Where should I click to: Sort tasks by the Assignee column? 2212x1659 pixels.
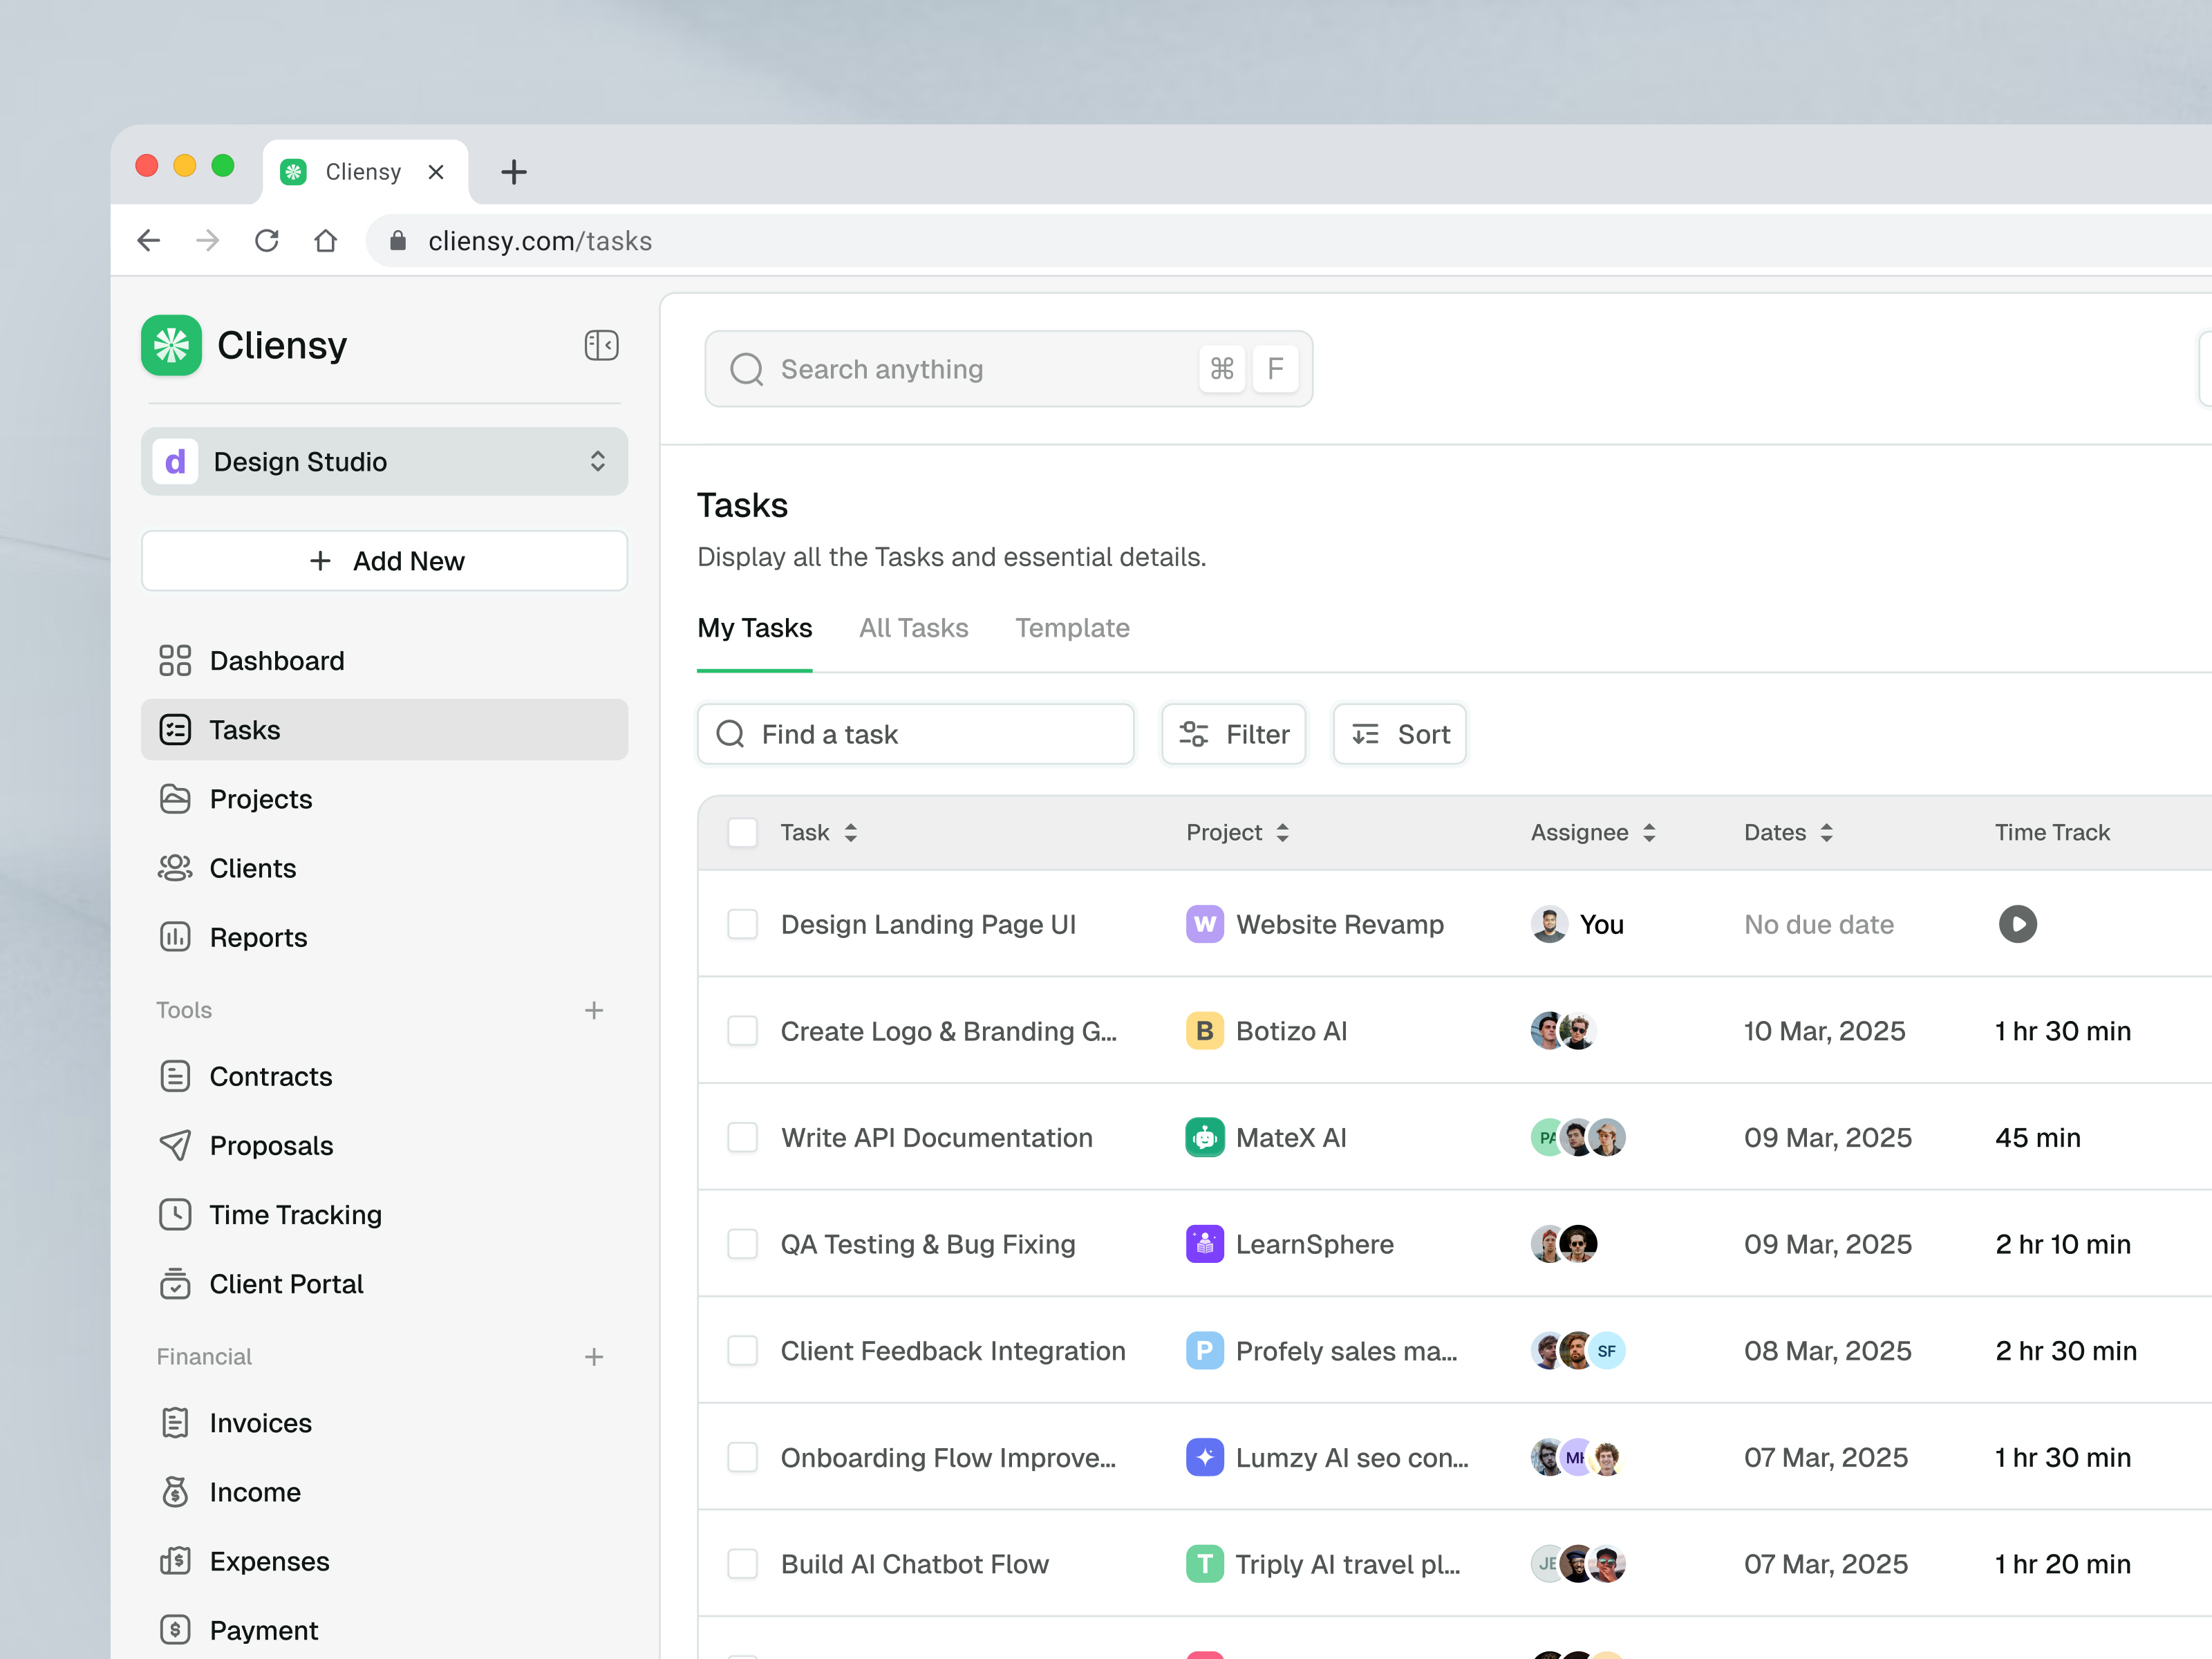(x=1649, y=832)
